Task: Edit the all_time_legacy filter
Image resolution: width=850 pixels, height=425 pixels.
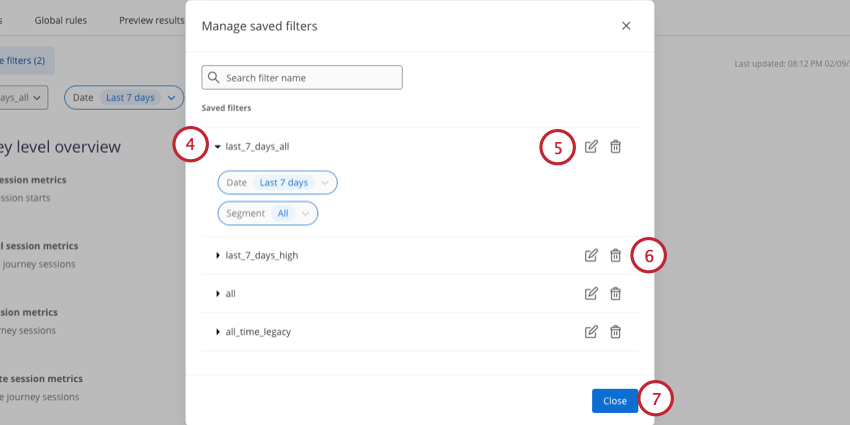Action: [591, 332]
